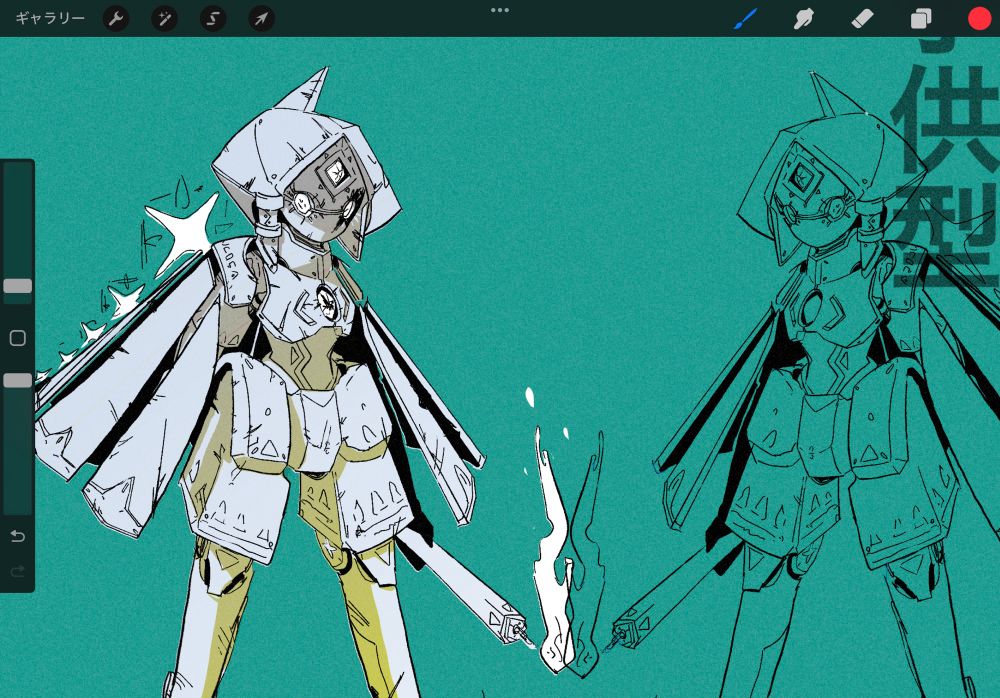Undo the last stroke
Image resolution: width=1000 pixels, height=698 pixels.
pyautogui.click(x=18, y=536)
